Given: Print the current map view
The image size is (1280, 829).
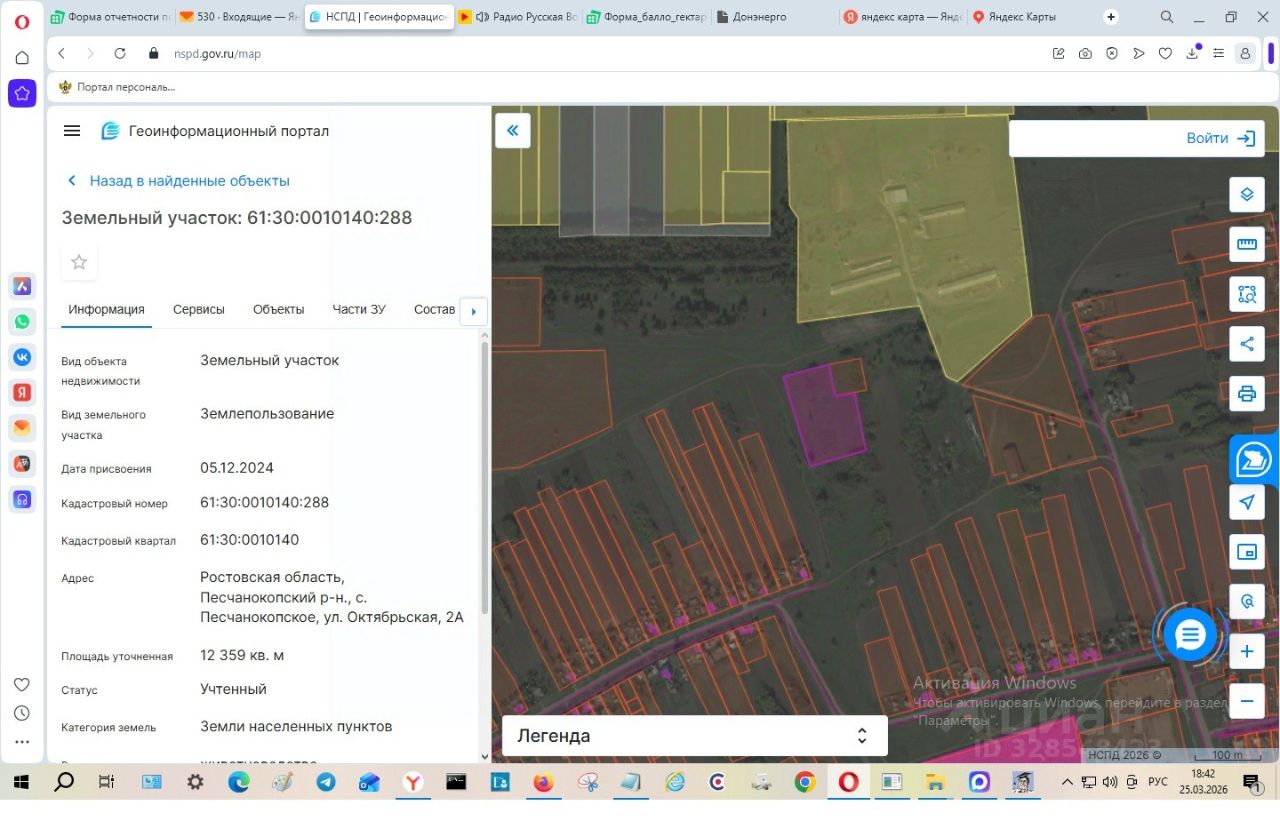Looking at the screenshot, I should [1246, 393].
